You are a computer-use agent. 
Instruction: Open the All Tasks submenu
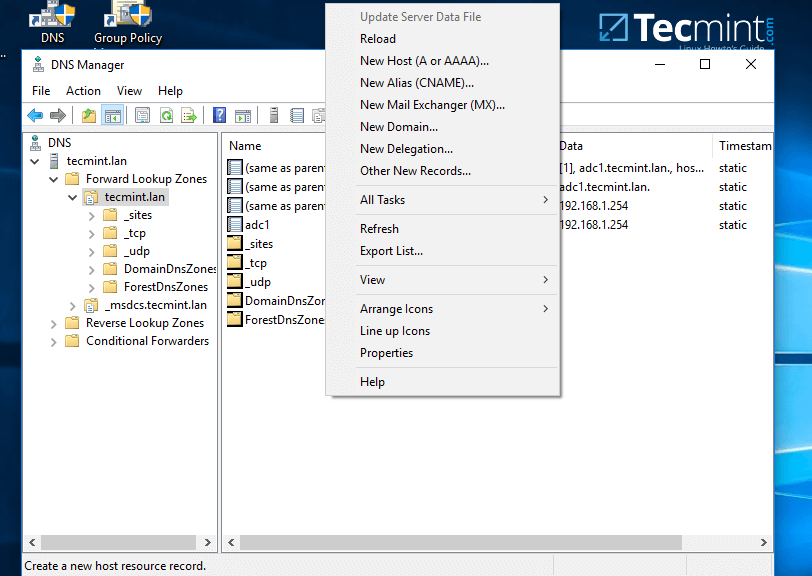point(384,199)
